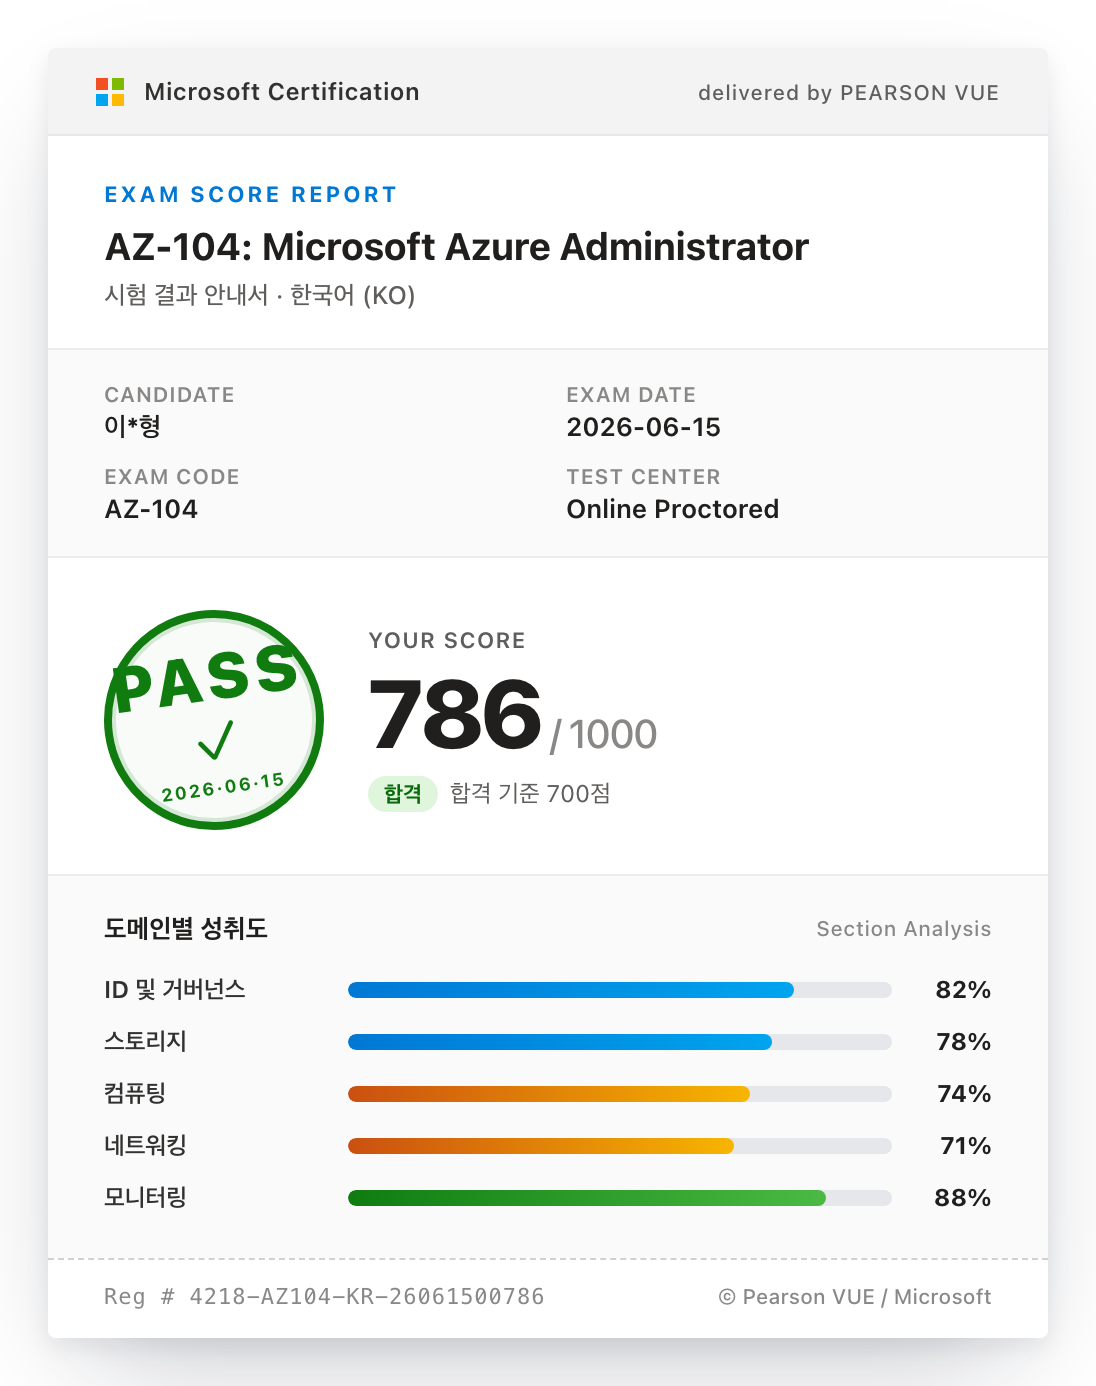
Task: Click the 모니터링 green progress bar
Action: (x=619, y=1198)
